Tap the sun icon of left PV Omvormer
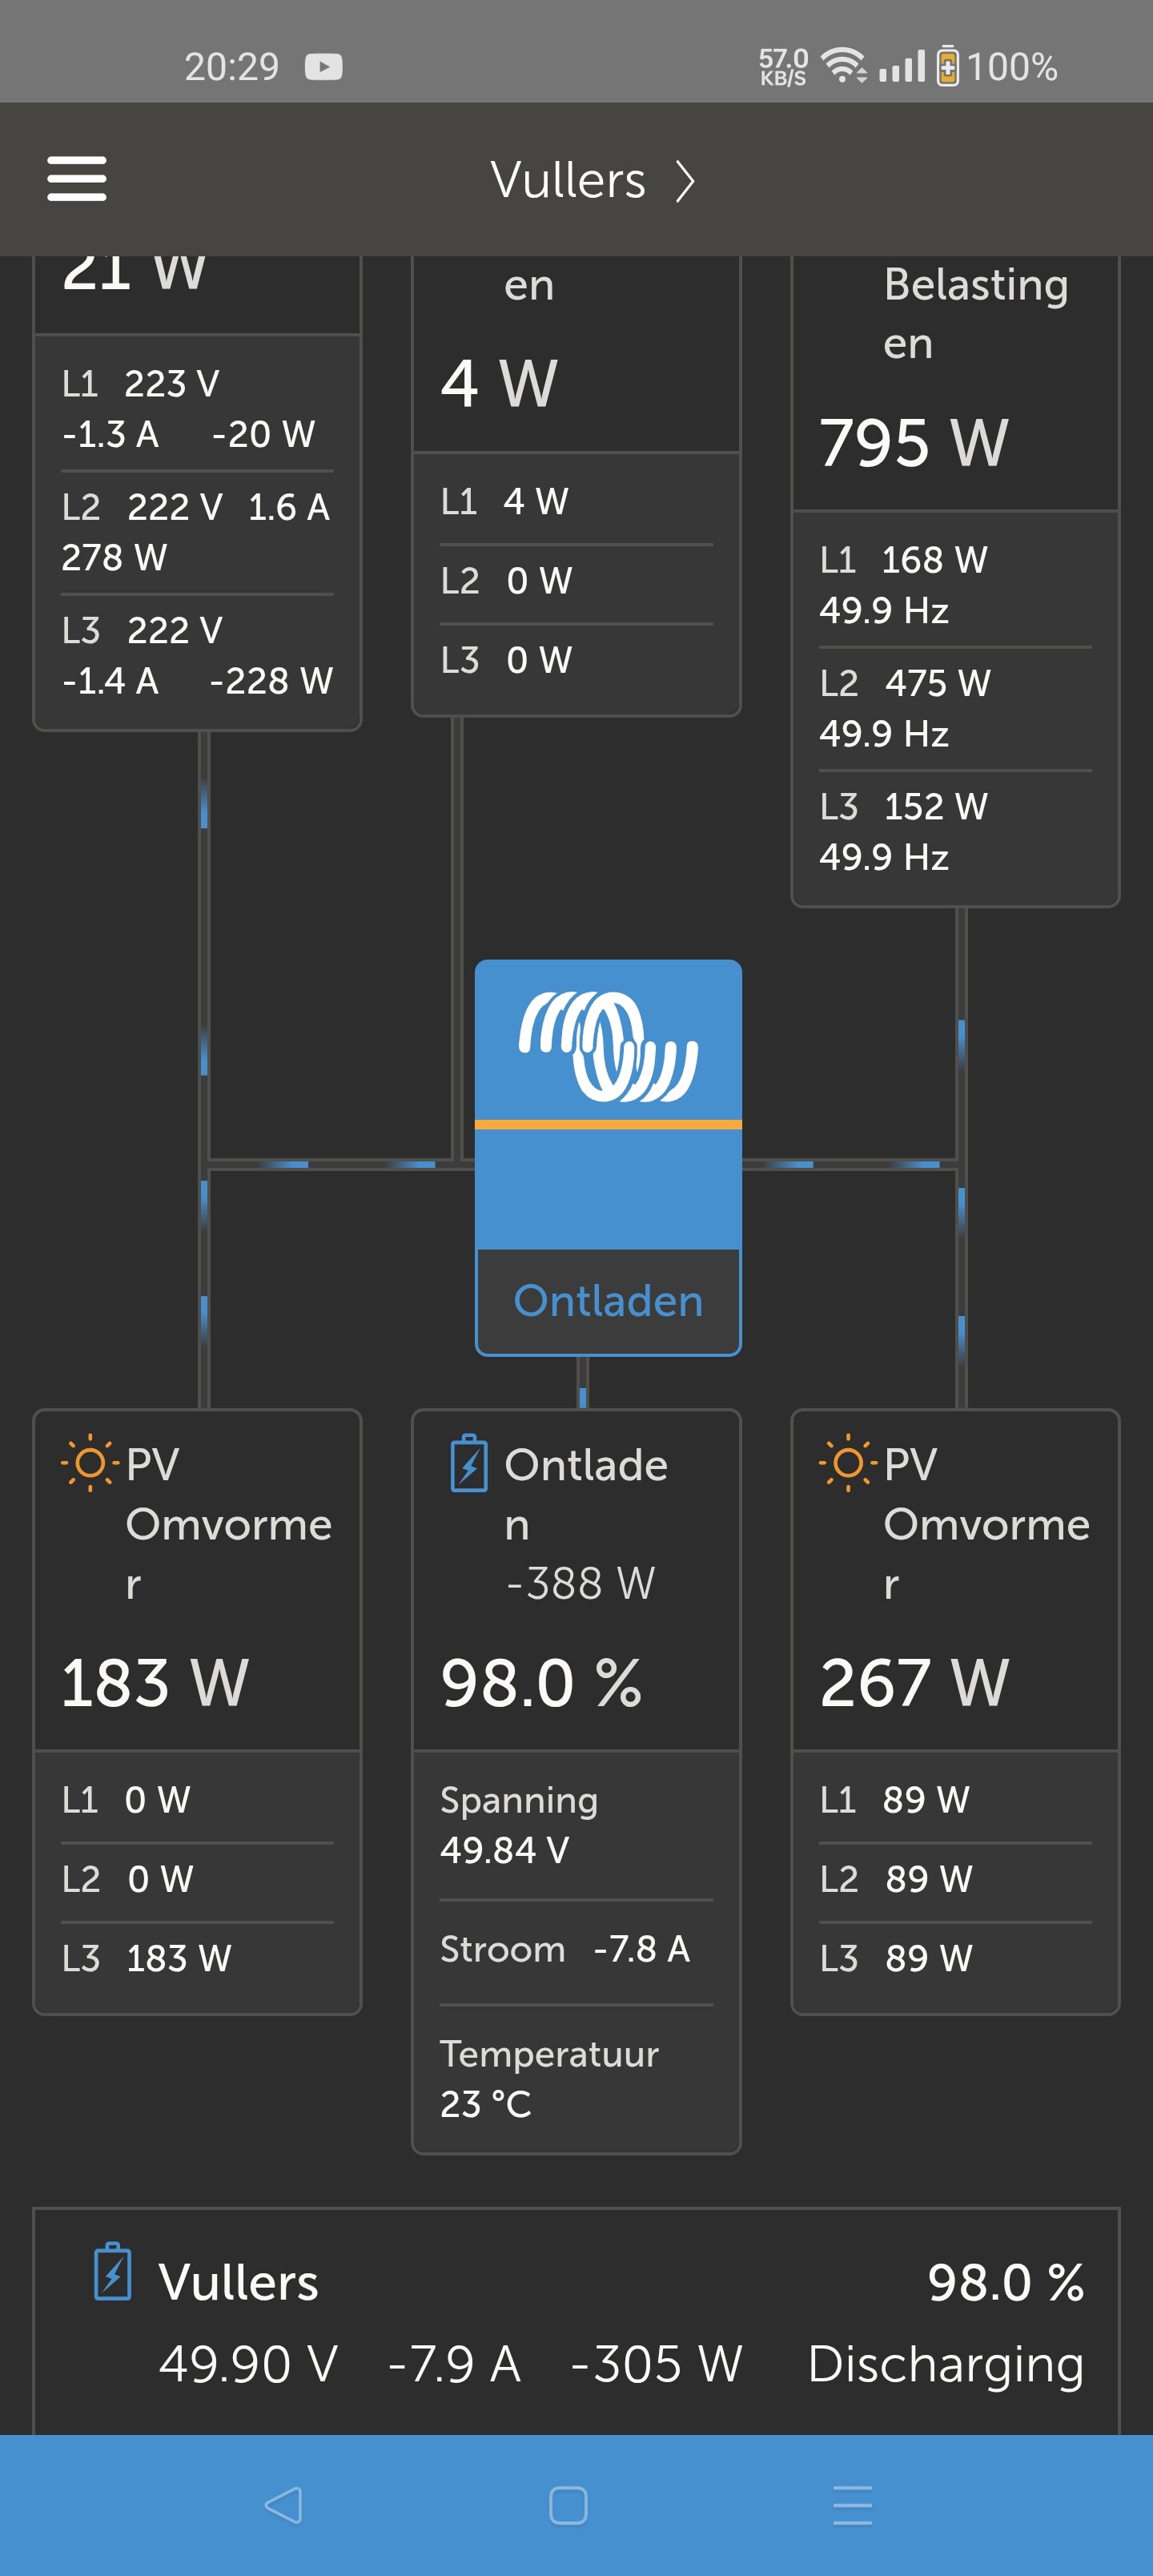 [x=89, y=1463]
